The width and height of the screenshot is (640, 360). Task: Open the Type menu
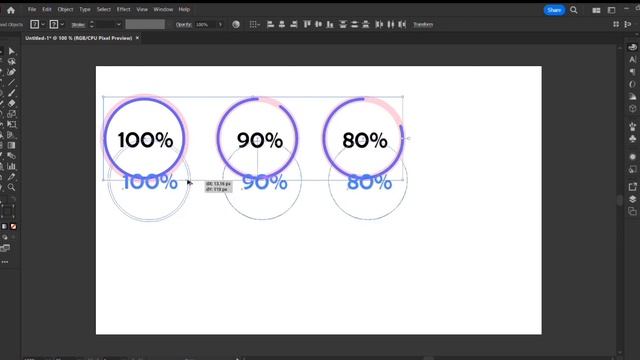point(85,9)
